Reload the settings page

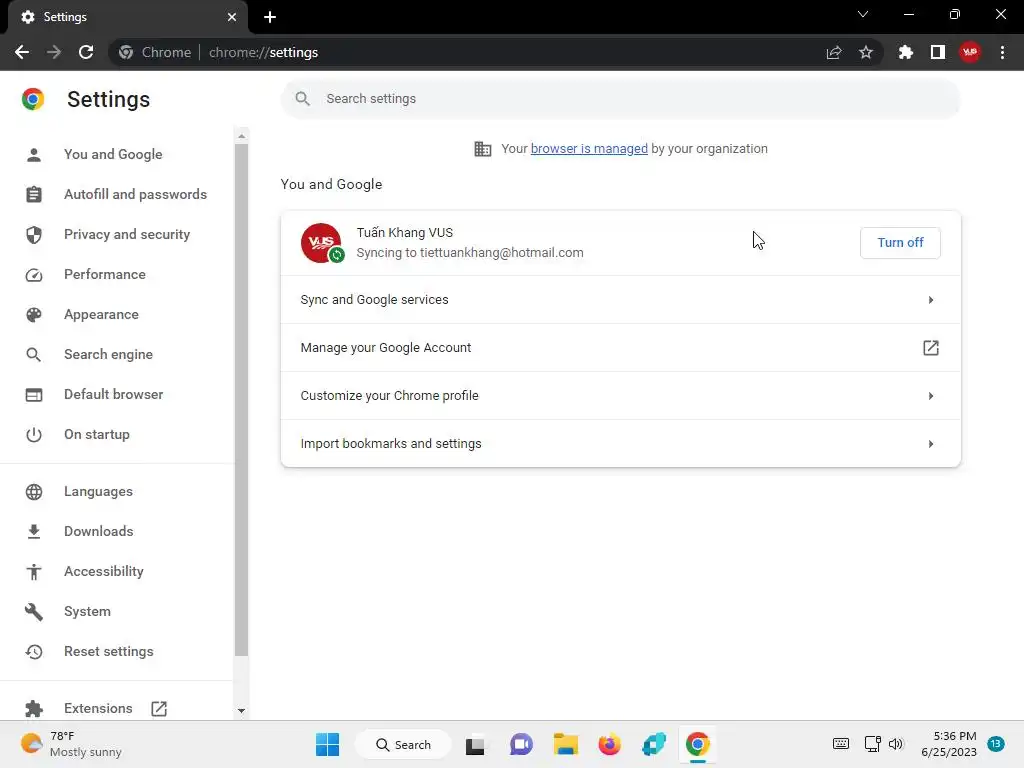pos(86,52)
